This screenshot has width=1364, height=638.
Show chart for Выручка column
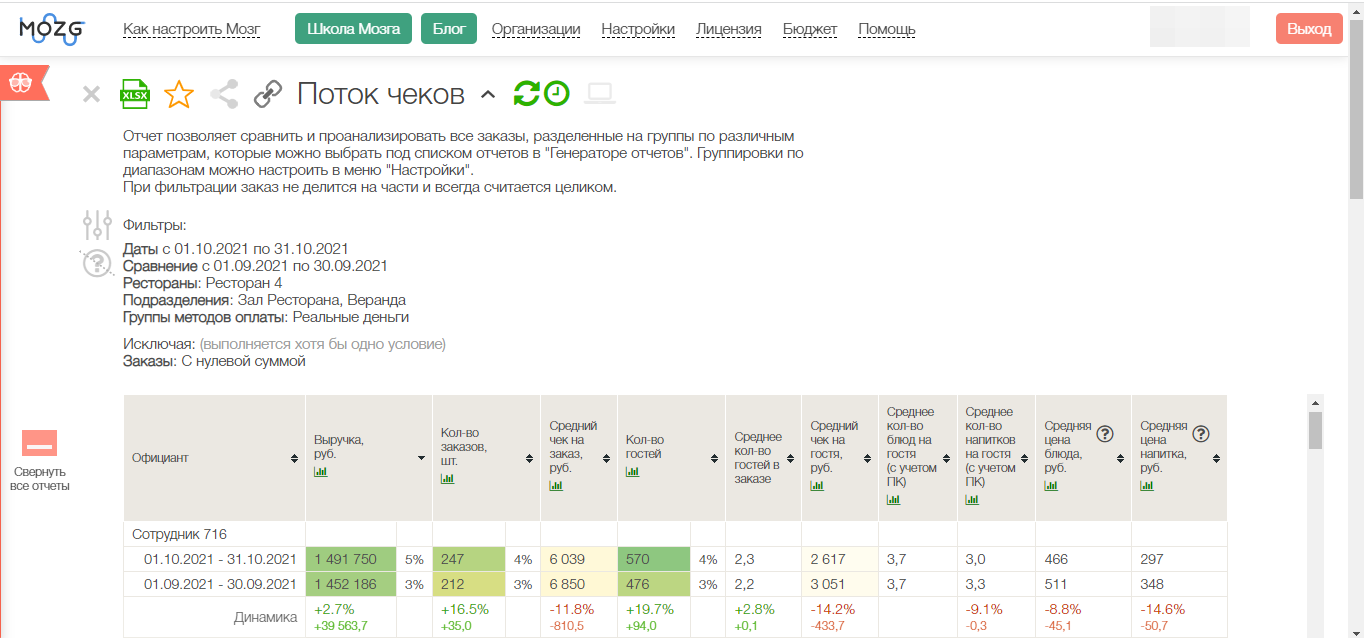click(x=321, y=472)
